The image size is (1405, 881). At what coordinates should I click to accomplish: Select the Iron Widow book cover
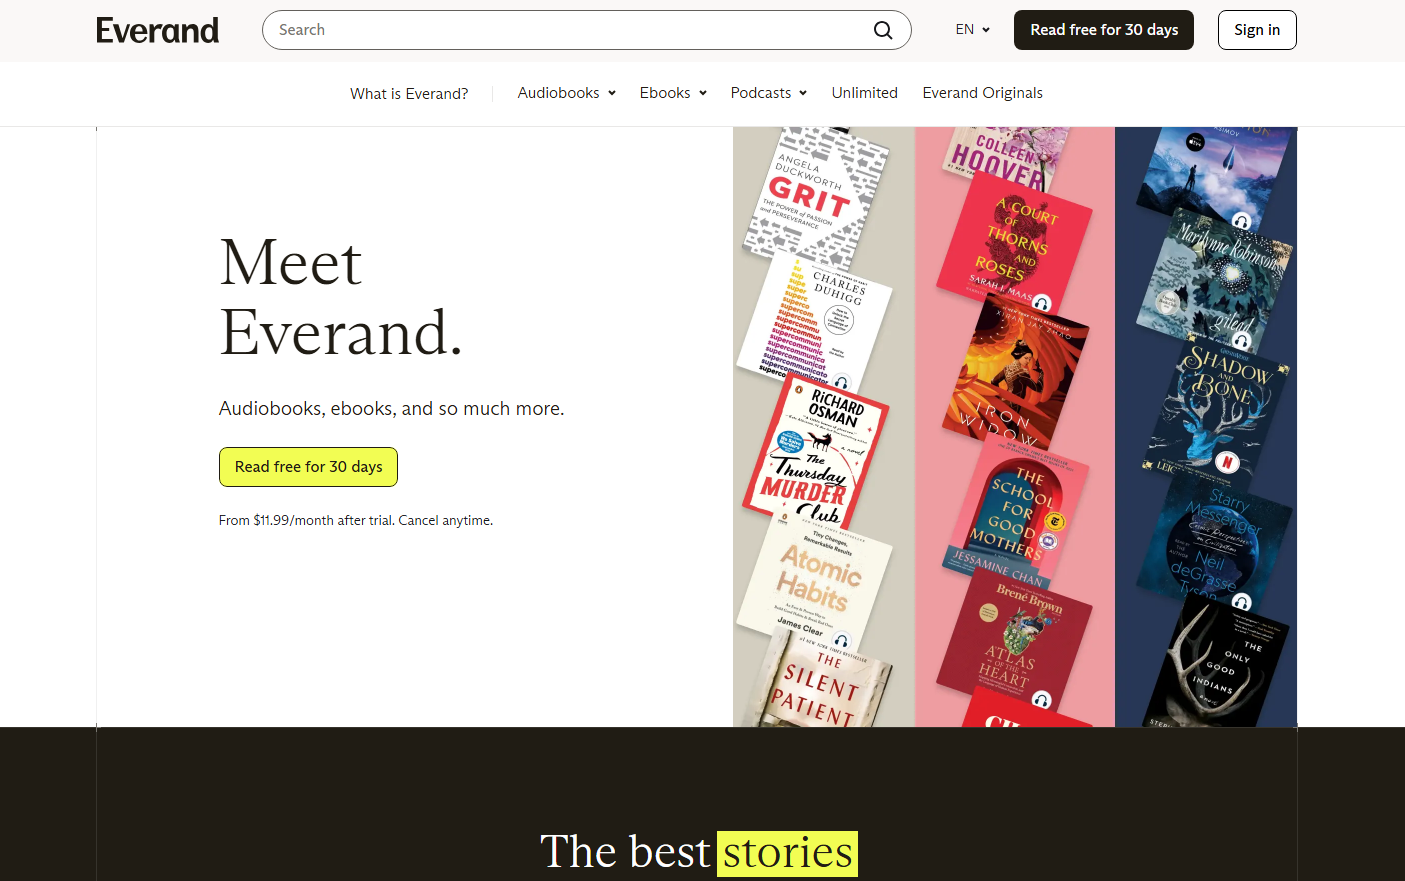click(x=1015, y=372)
